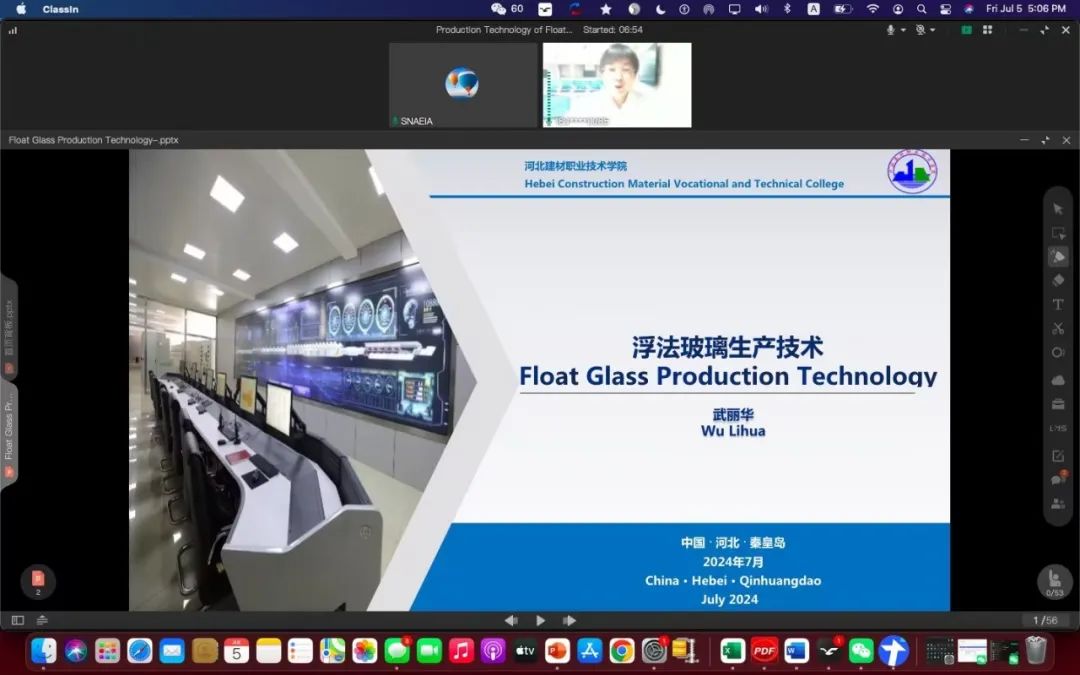Toggle Do Not Disturb moon icon

[x=660, y=9]
